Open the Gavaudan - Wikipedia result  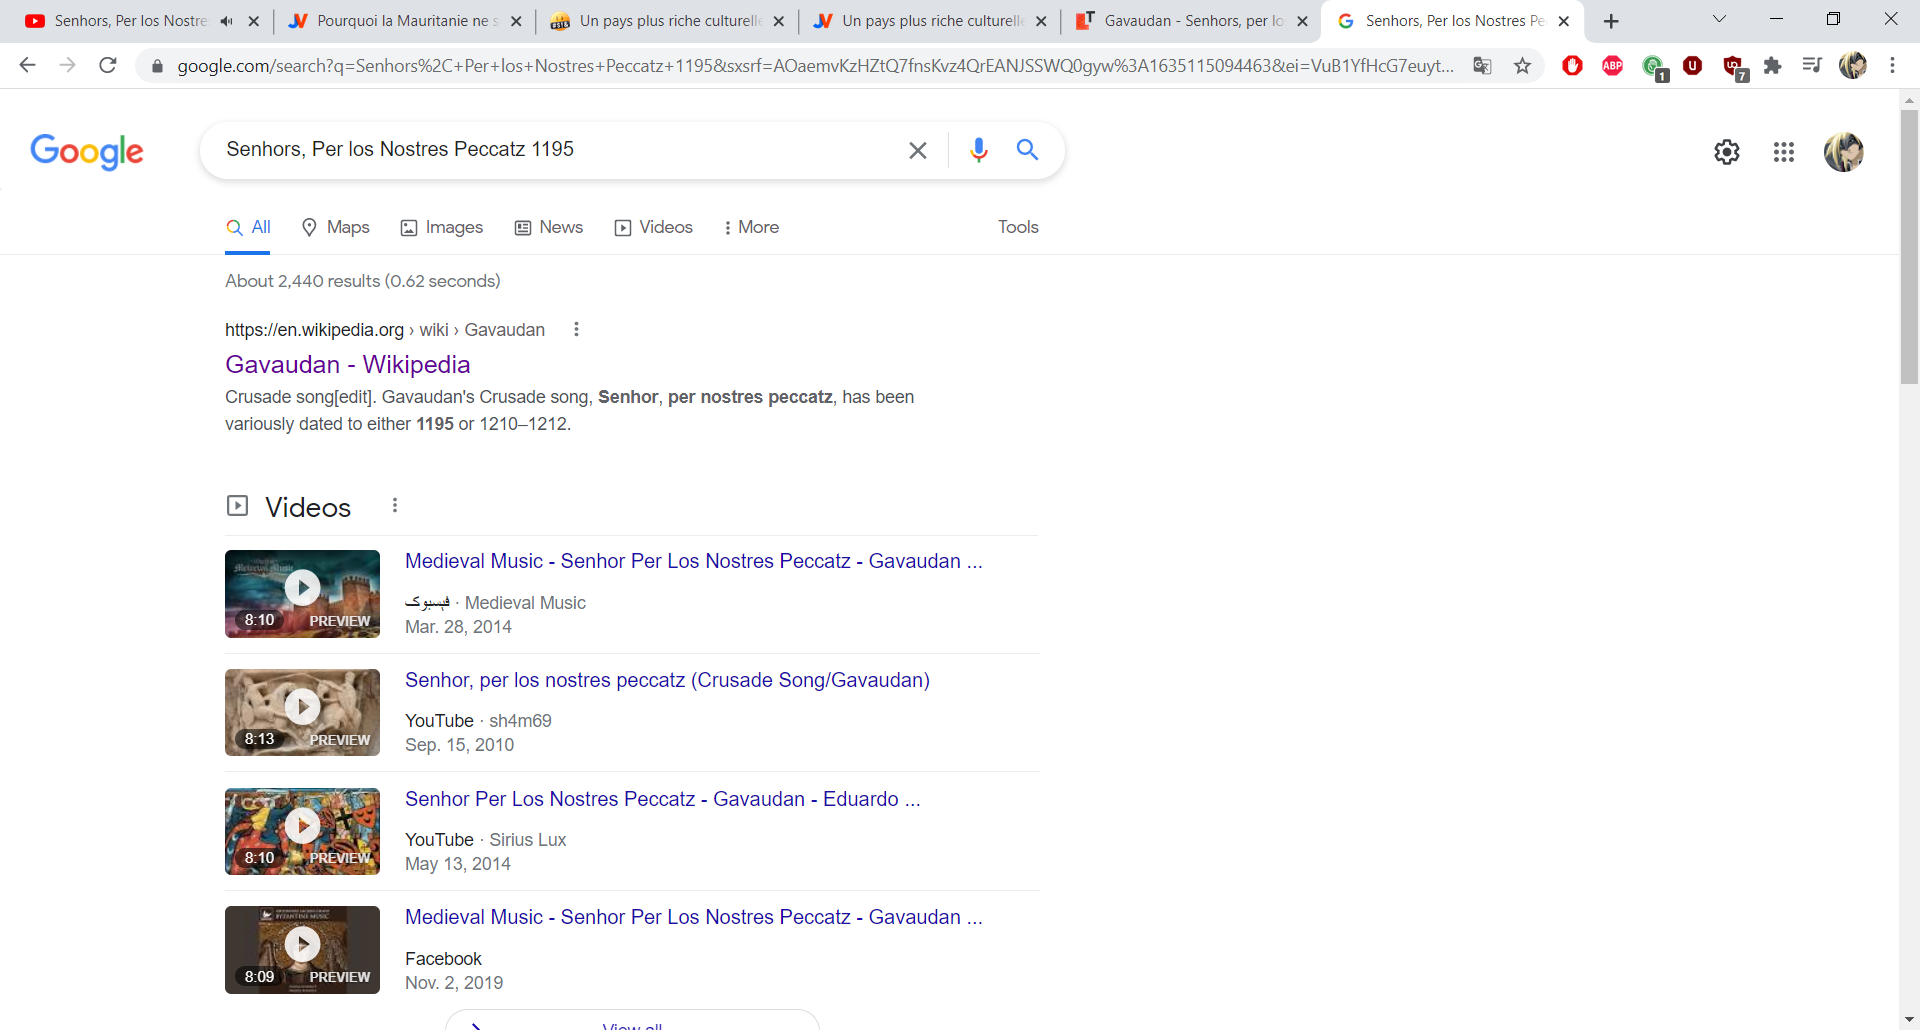[347, 365]
